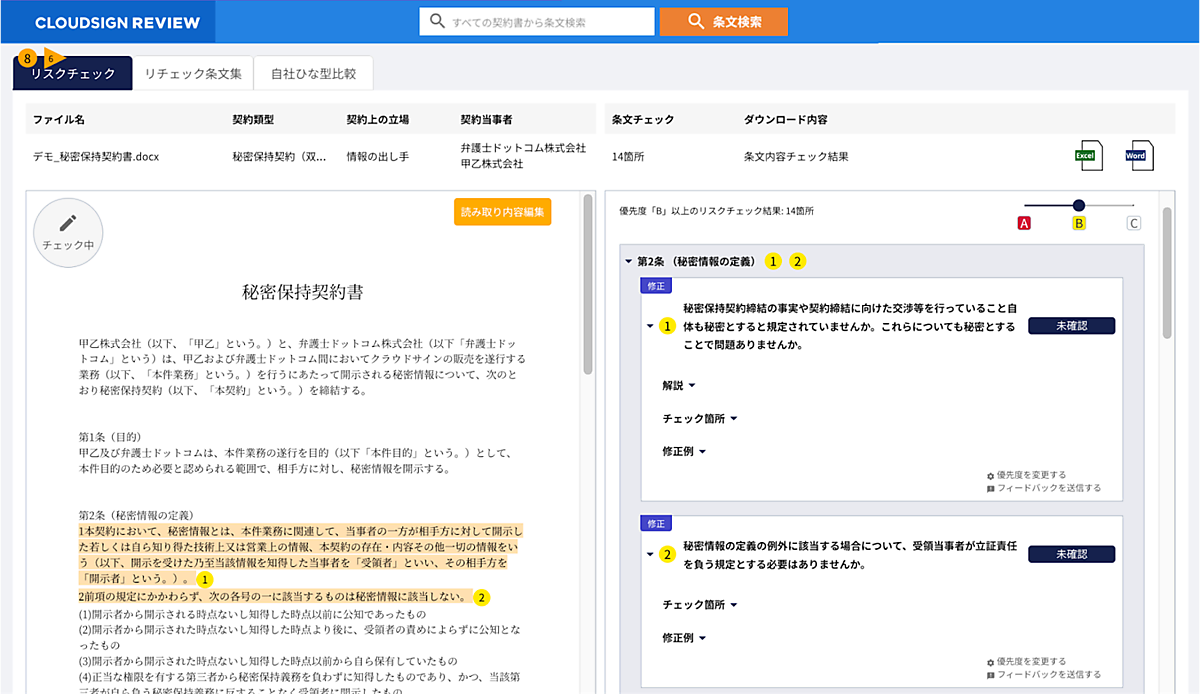Select priority level A red marker
The width and height of the screenshot is (1200, 694).
pos(1024,224)
